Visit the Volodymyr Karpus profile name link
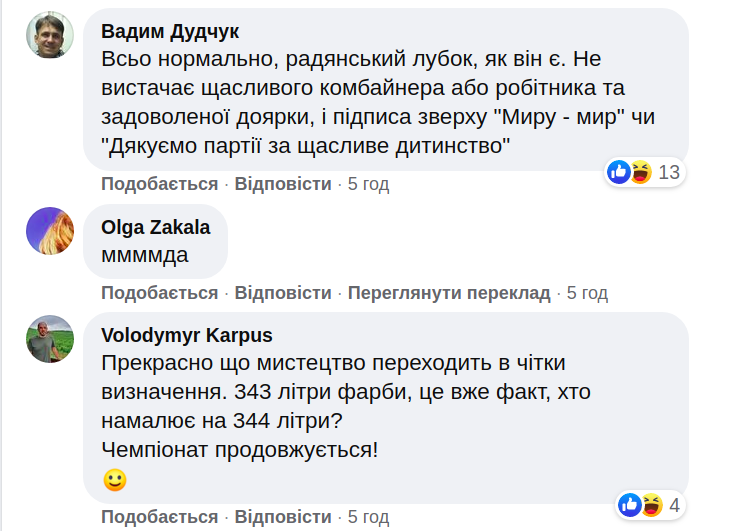747x531 pixels. point(186,334)
